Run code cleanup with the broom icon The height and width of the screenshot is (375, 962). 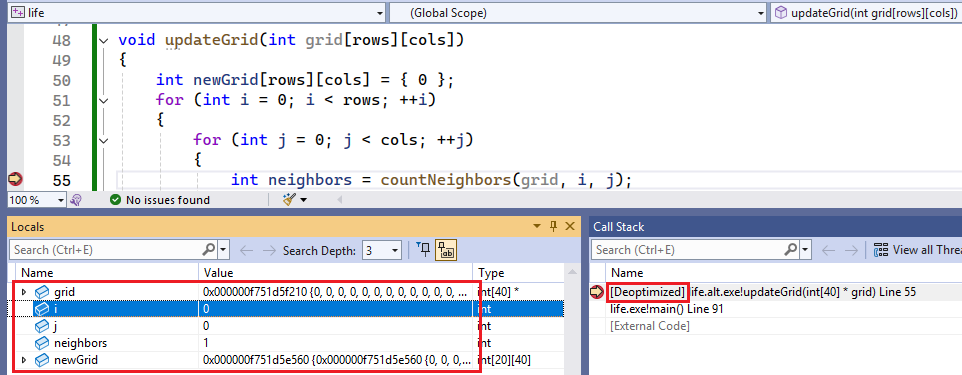[290, 199]
